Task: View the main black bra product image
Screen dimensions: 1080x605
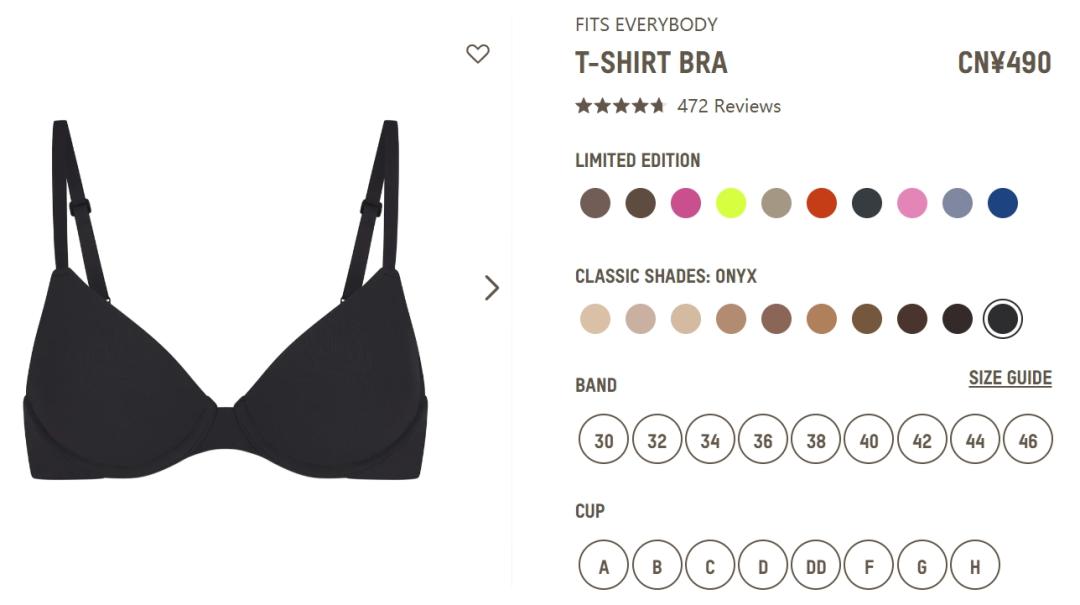Action: [x=226, y=300]
